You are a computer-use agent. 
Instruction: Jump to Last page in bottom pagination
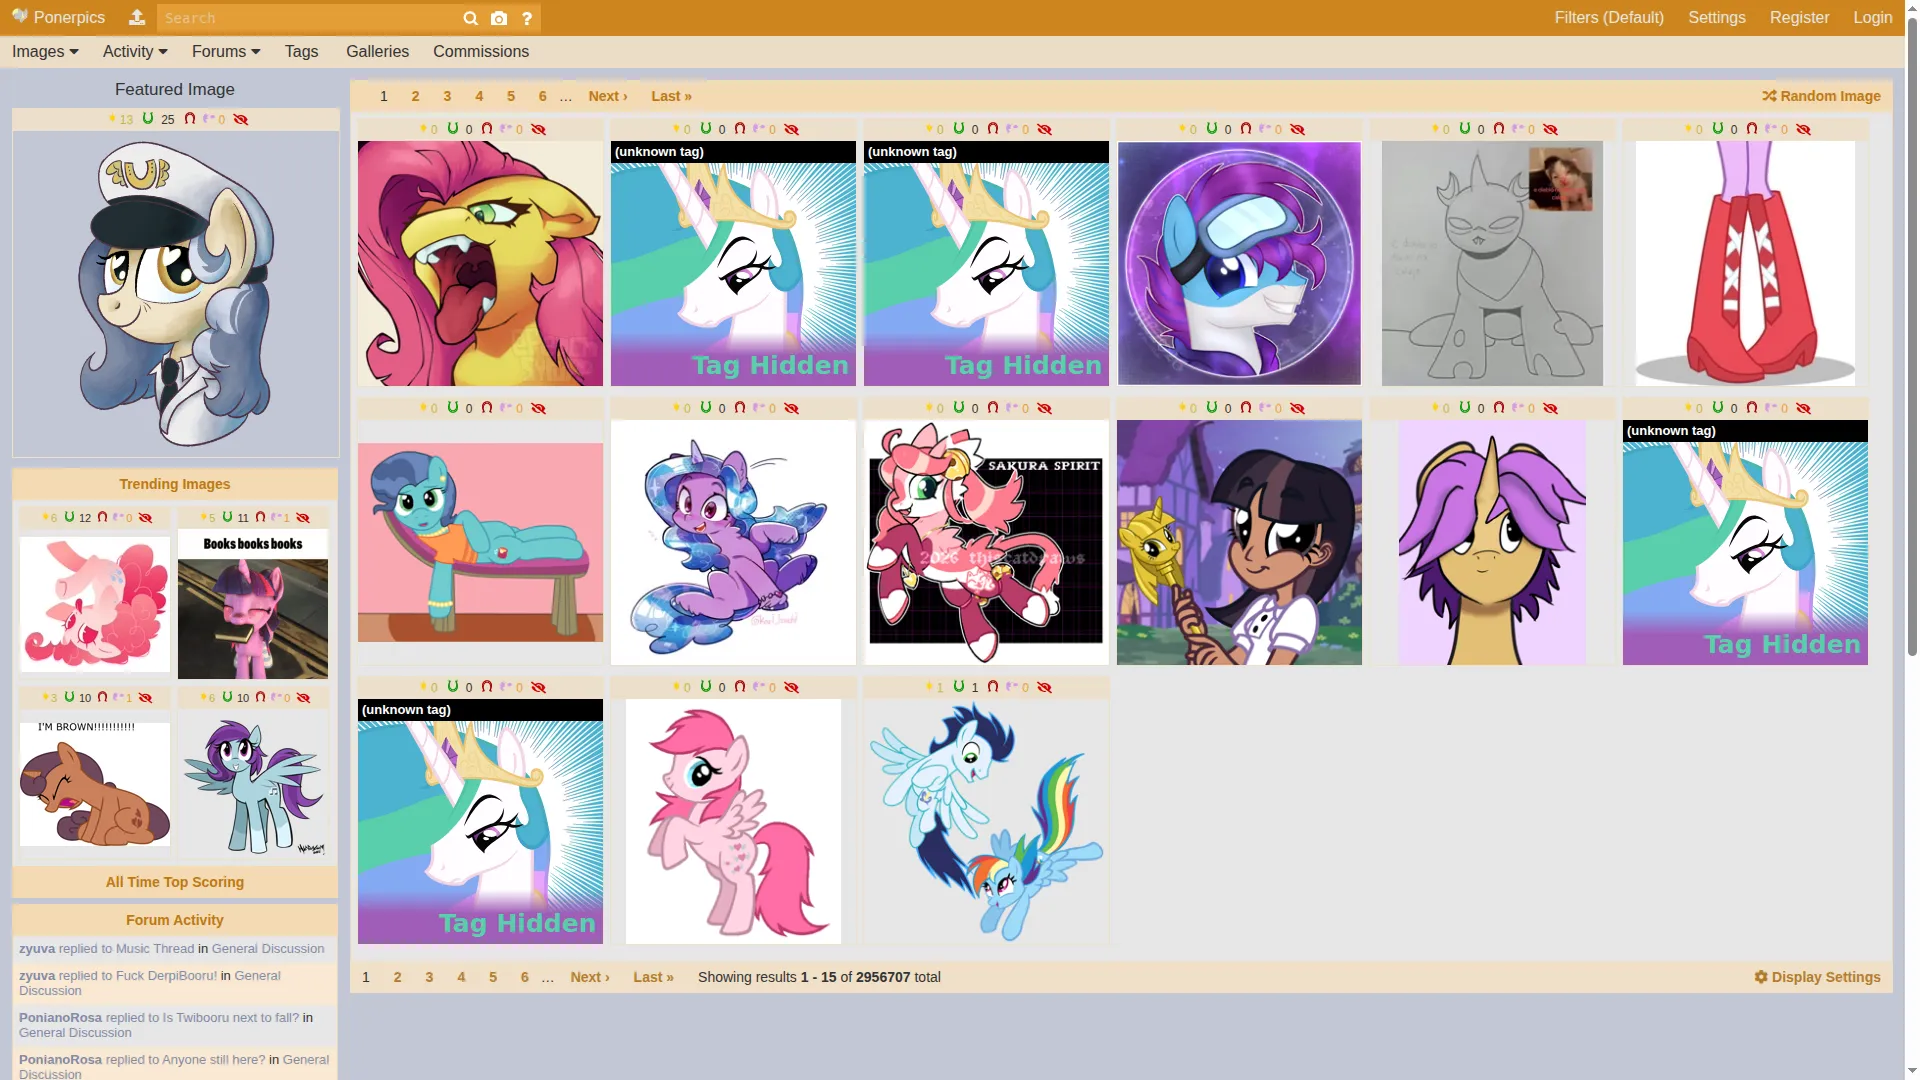click(653, 977)
